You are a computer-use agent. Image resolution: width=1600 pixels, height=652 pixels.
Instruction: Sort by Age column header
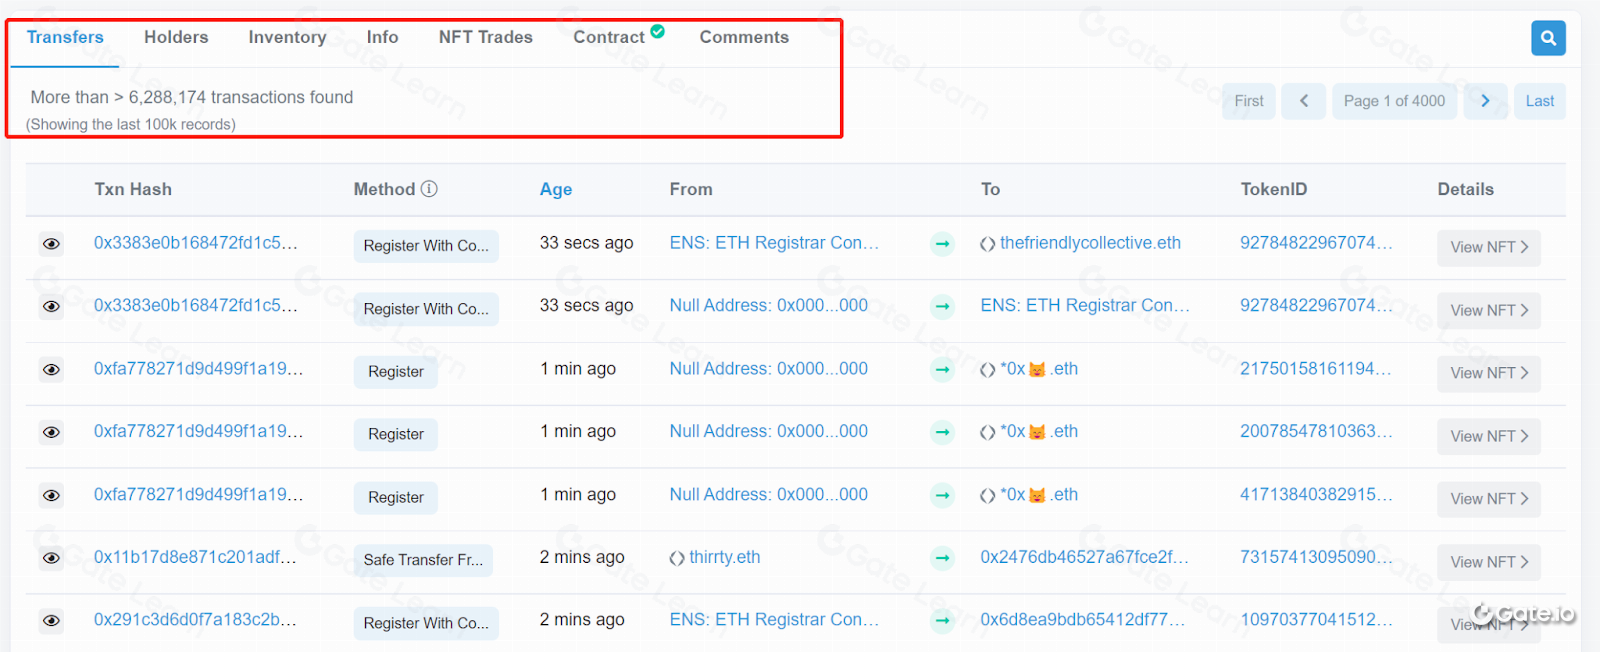[x=556, y=189]
